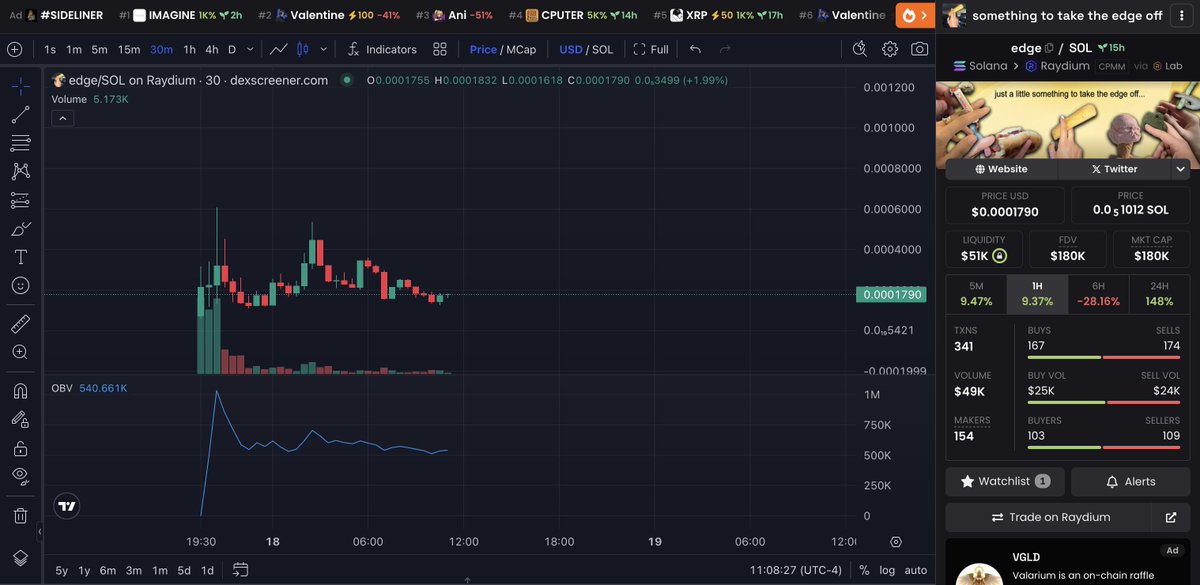Hide all drawings with eye icon
This screenshot has height=585, width=1200.
point(20,477)
